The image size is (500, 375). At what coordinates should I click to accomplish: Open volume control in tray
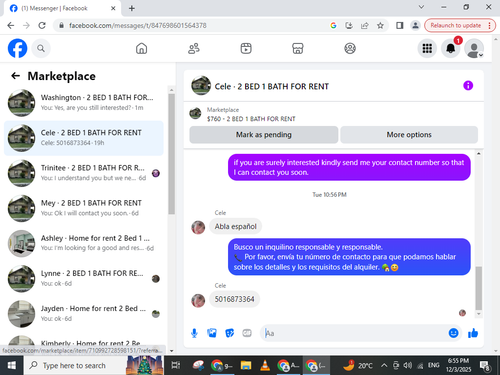(407, 365)
